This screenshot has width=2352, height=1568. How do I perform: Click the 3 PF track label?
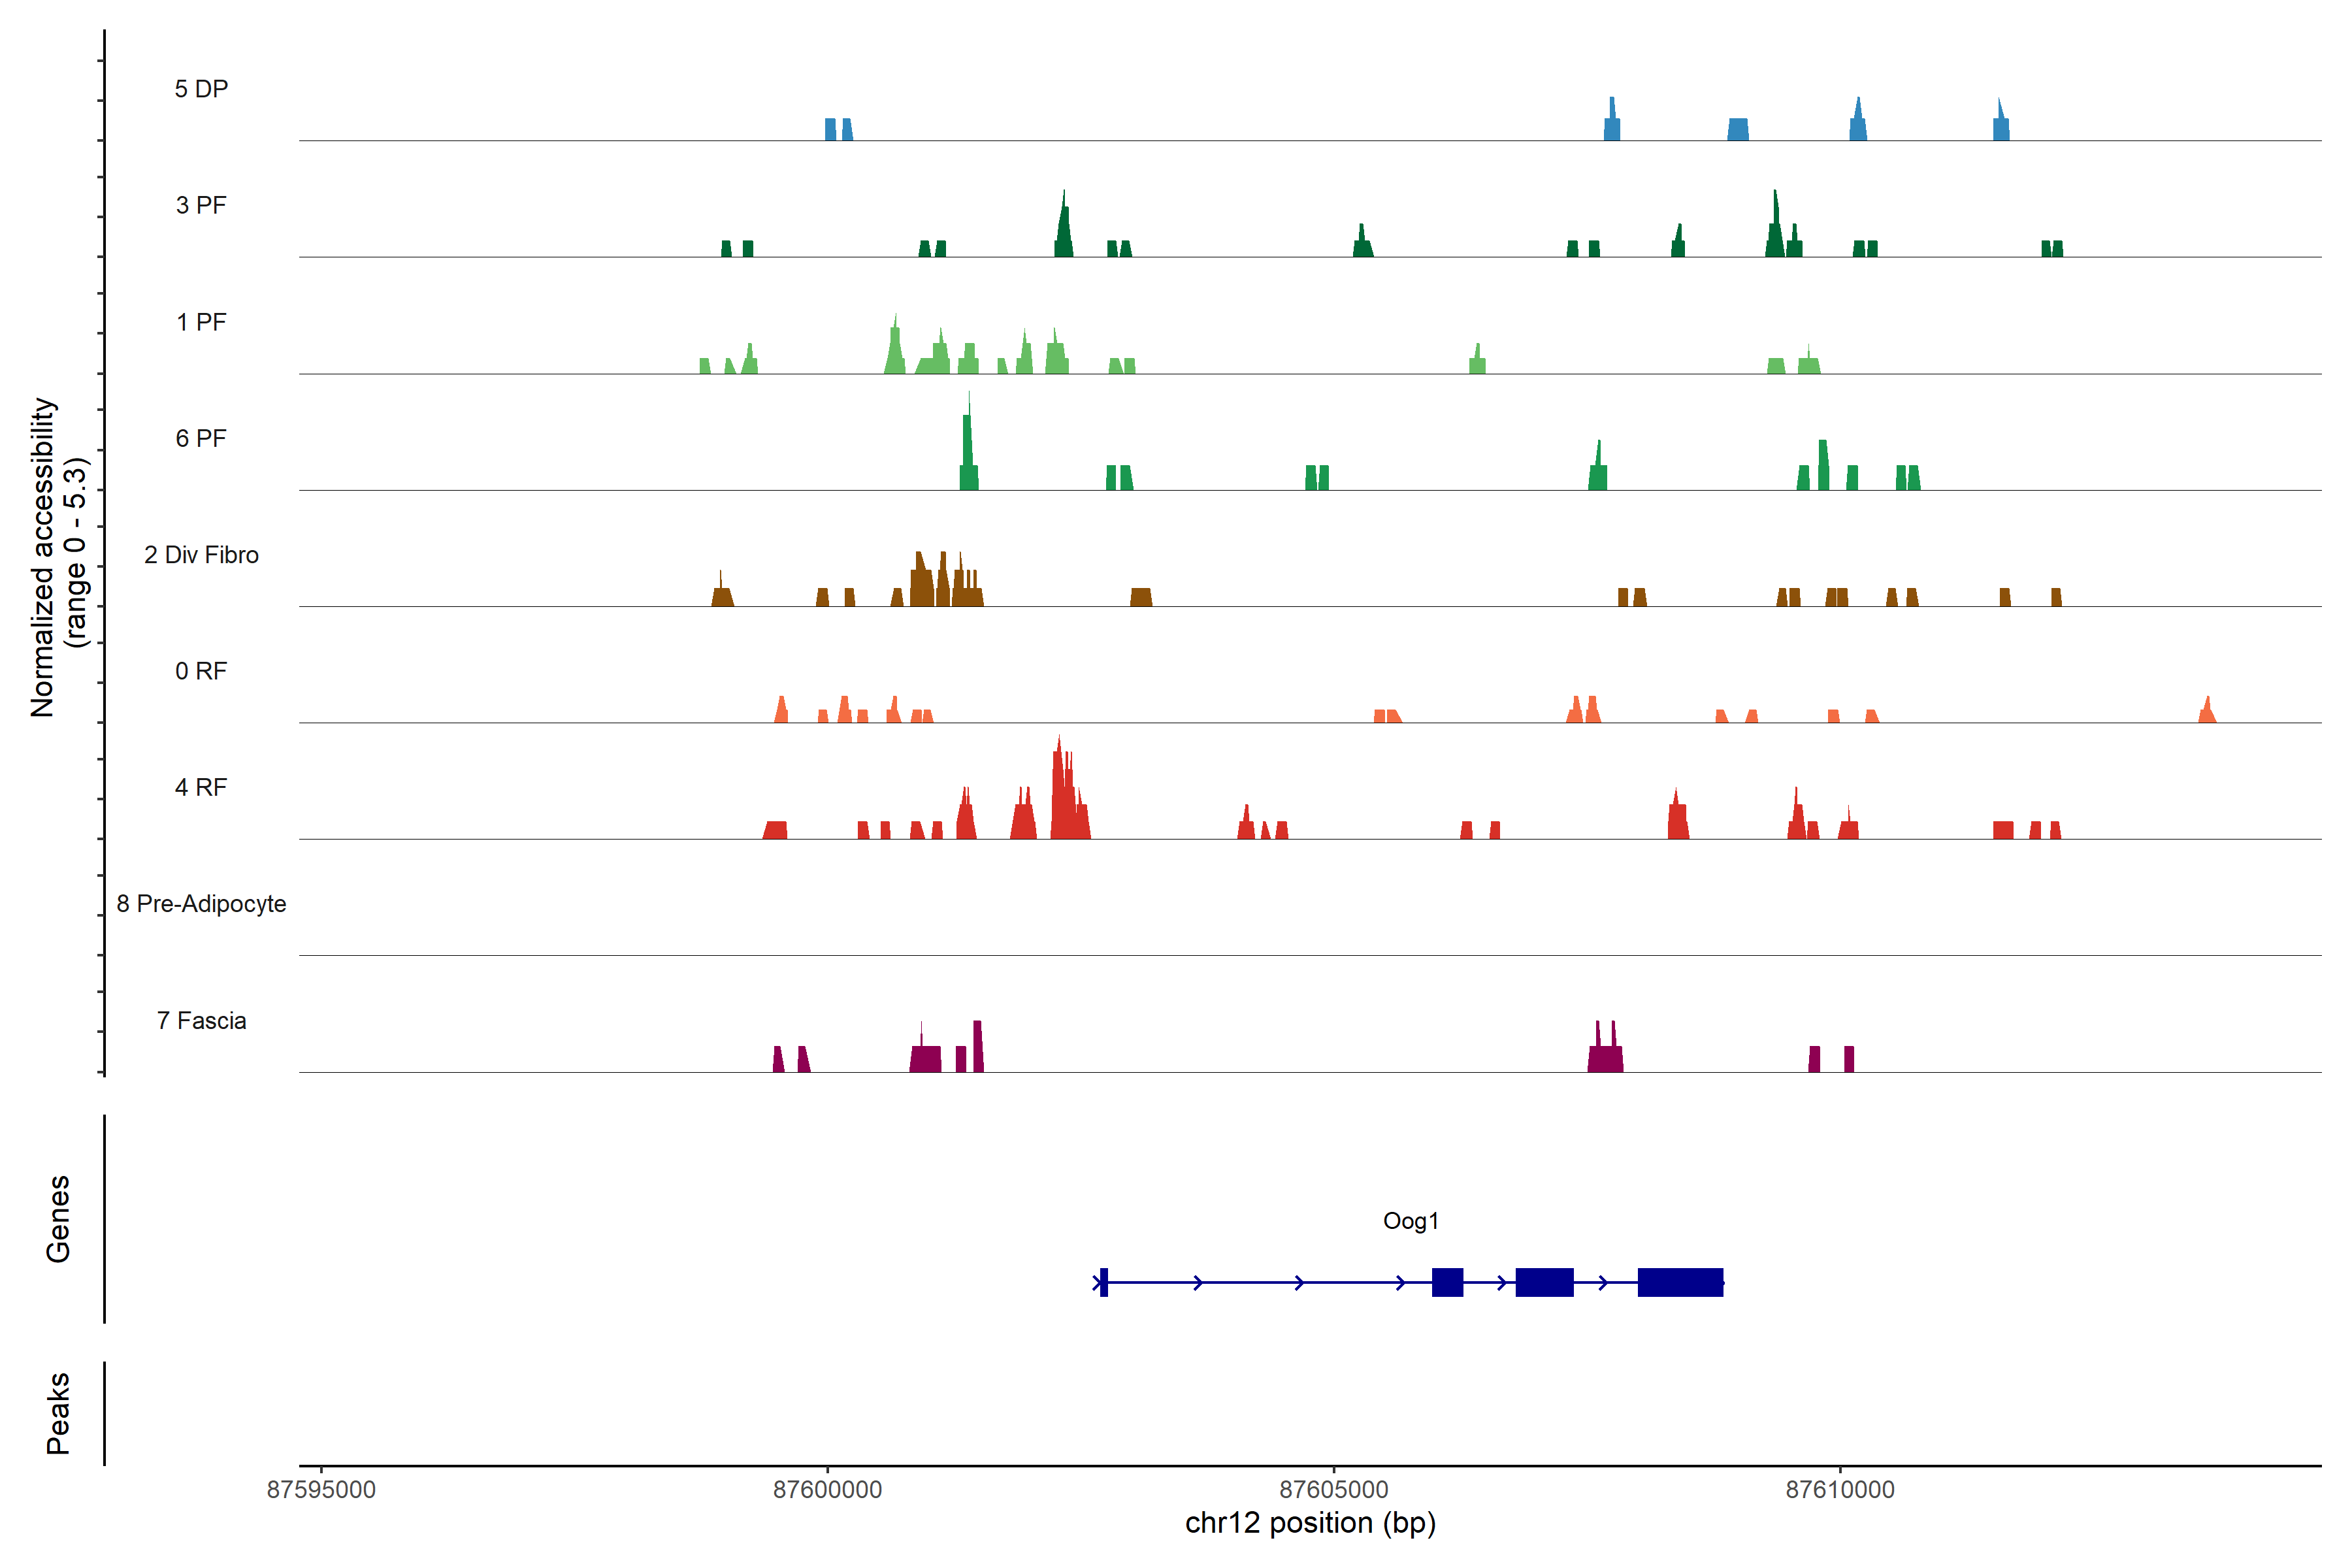(x=201, y=205)
